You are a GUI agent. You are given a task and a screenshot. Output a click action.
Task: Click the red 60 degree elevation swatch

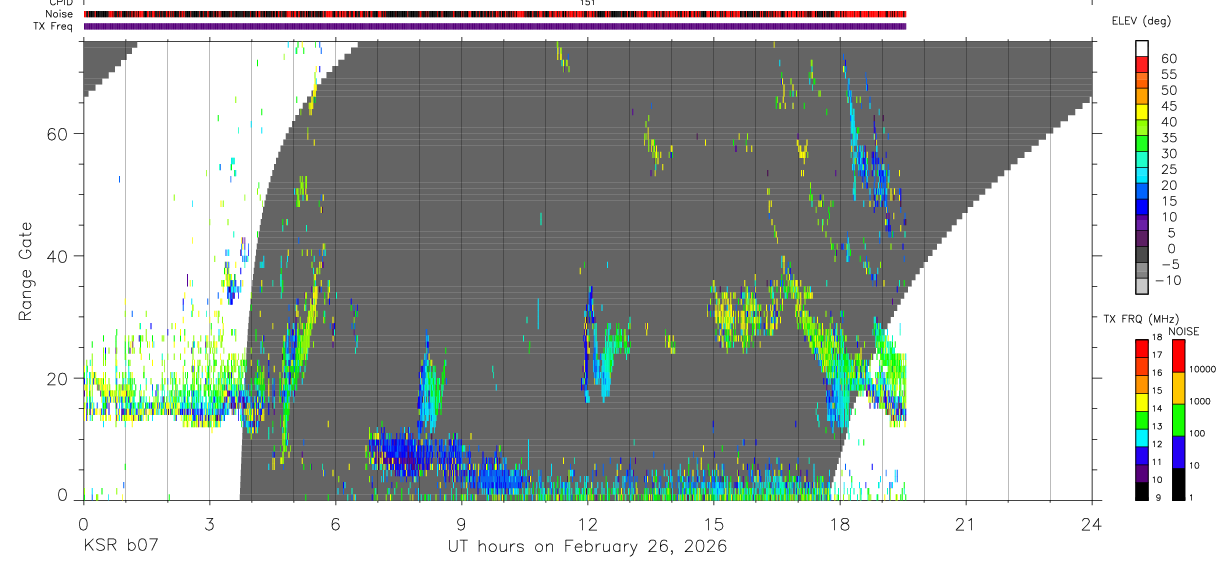click(x=1142, y=65)
